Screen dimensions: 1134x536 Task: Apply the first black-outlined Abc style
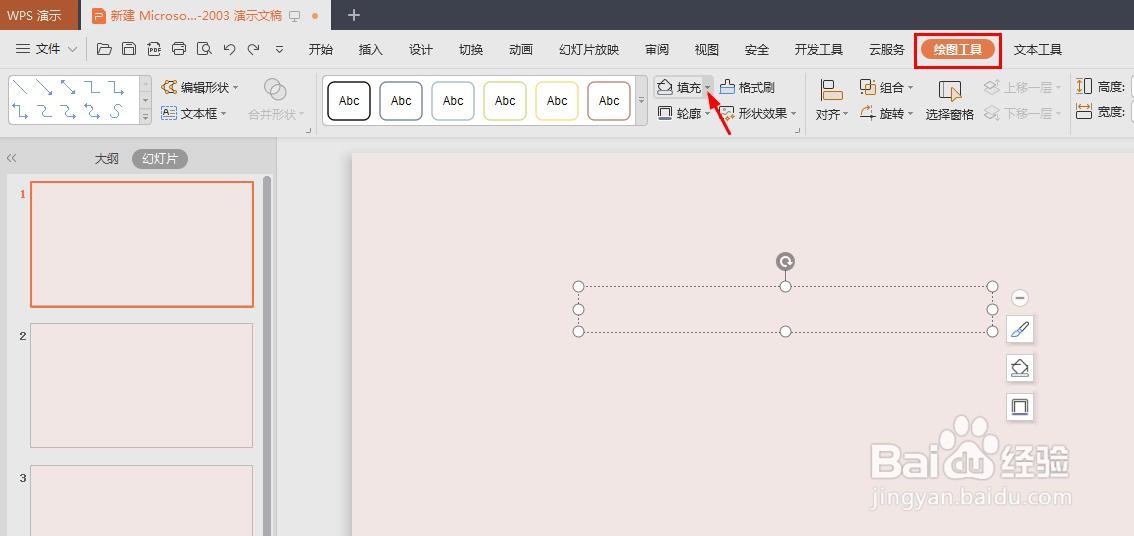[349, 101]
